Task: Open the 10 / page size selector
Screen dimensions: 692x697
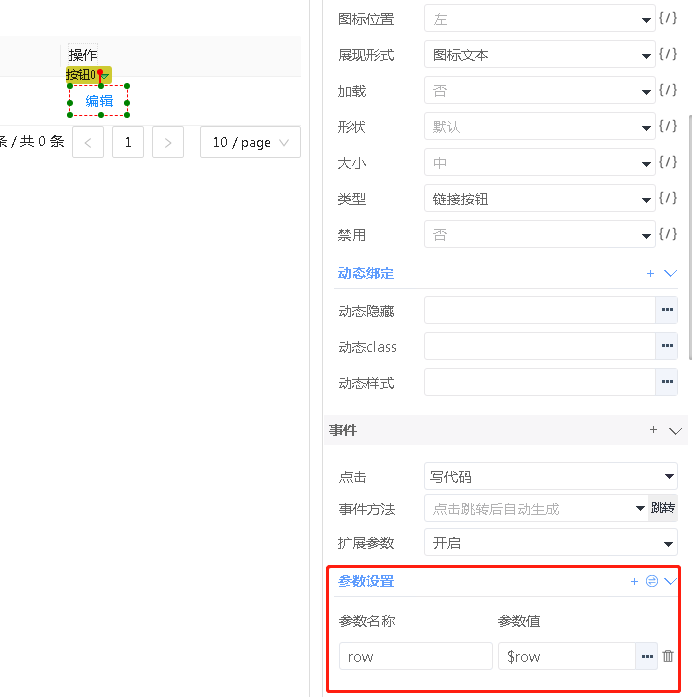Action: [250, 142]
